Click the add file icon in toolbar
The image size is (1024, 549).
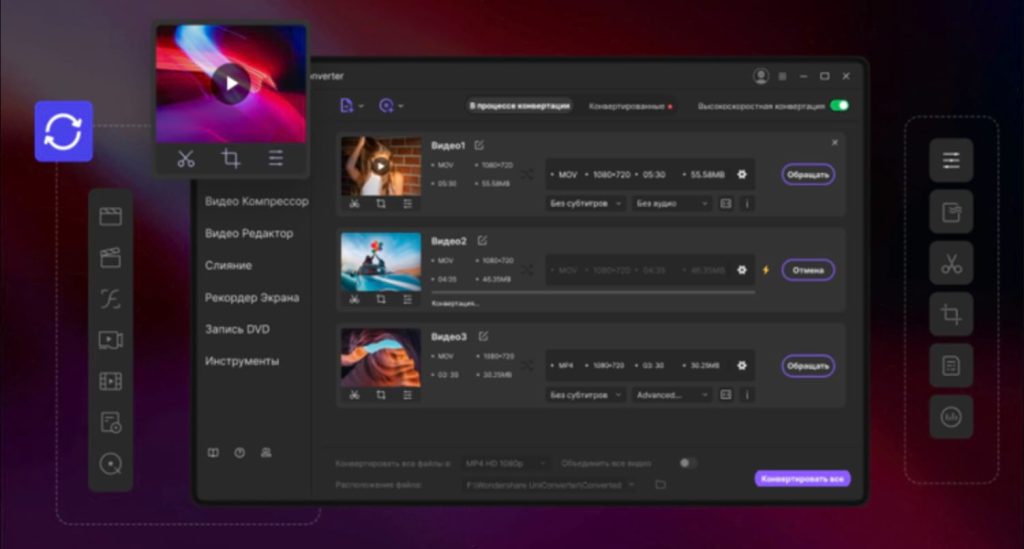347,105
